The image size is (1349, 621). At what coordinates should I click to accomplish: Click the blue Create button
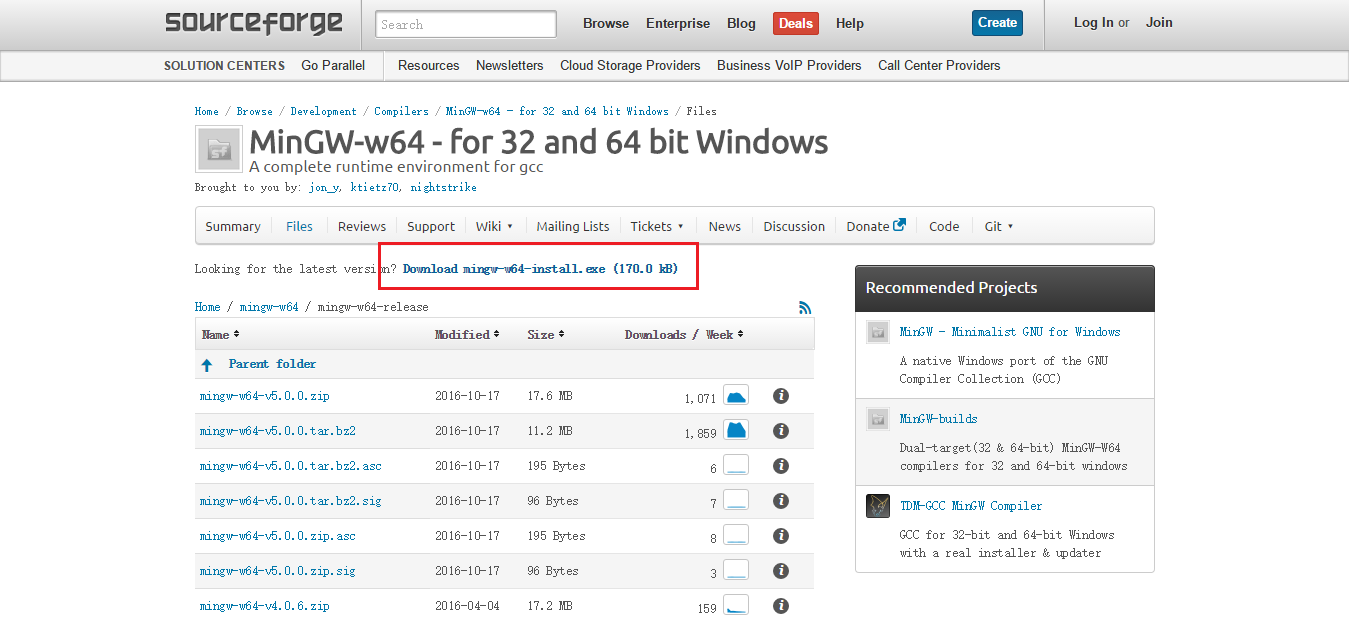click(997, 23)
